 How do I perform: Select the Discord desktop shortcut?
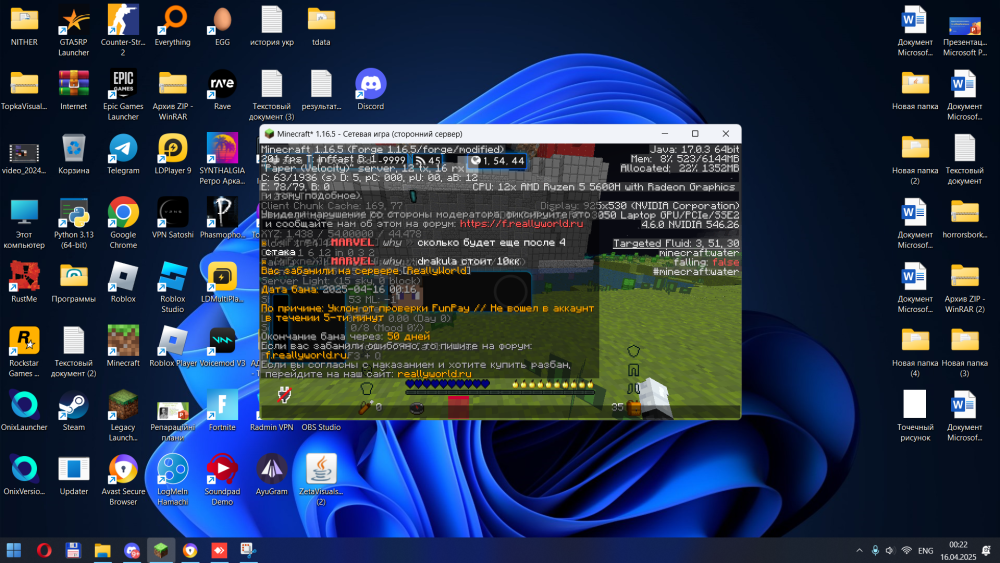(x=371, y=89)
